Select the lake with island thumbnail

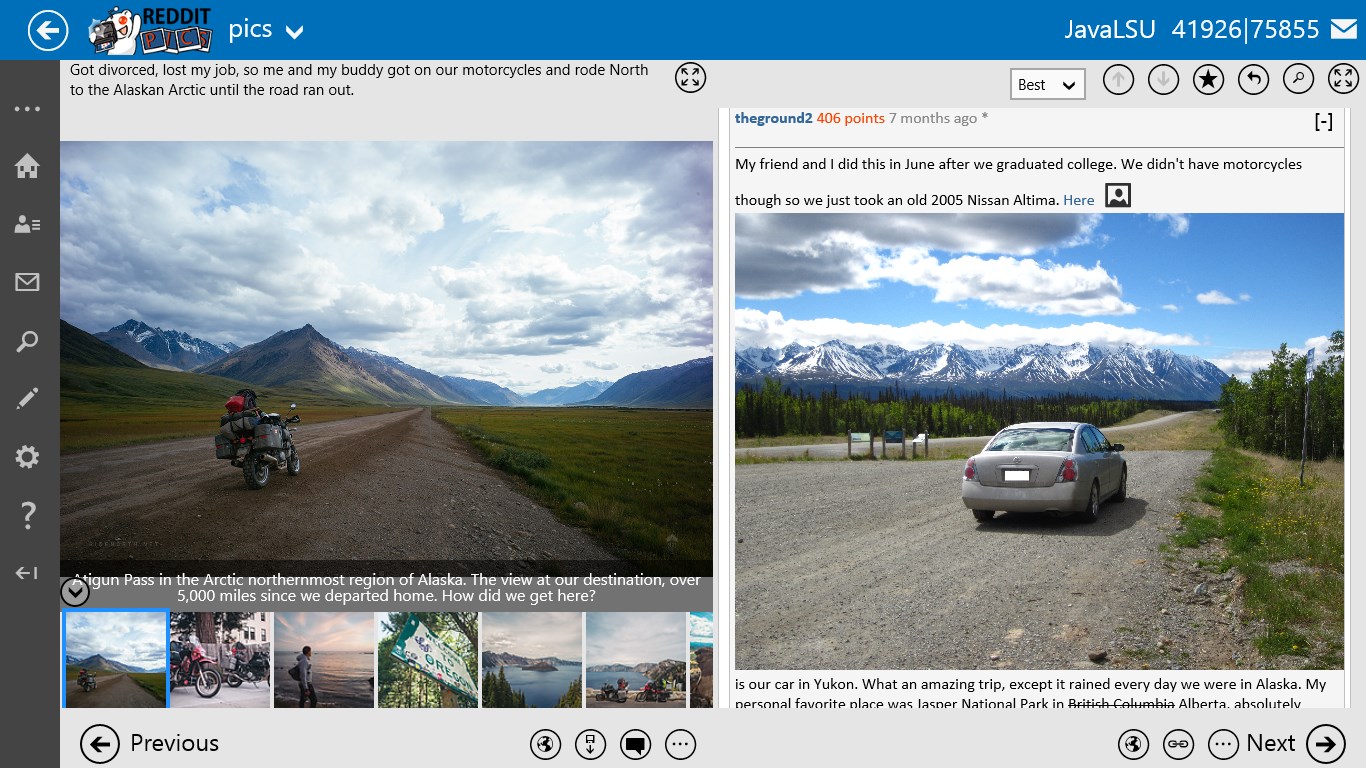pos(532,660)
